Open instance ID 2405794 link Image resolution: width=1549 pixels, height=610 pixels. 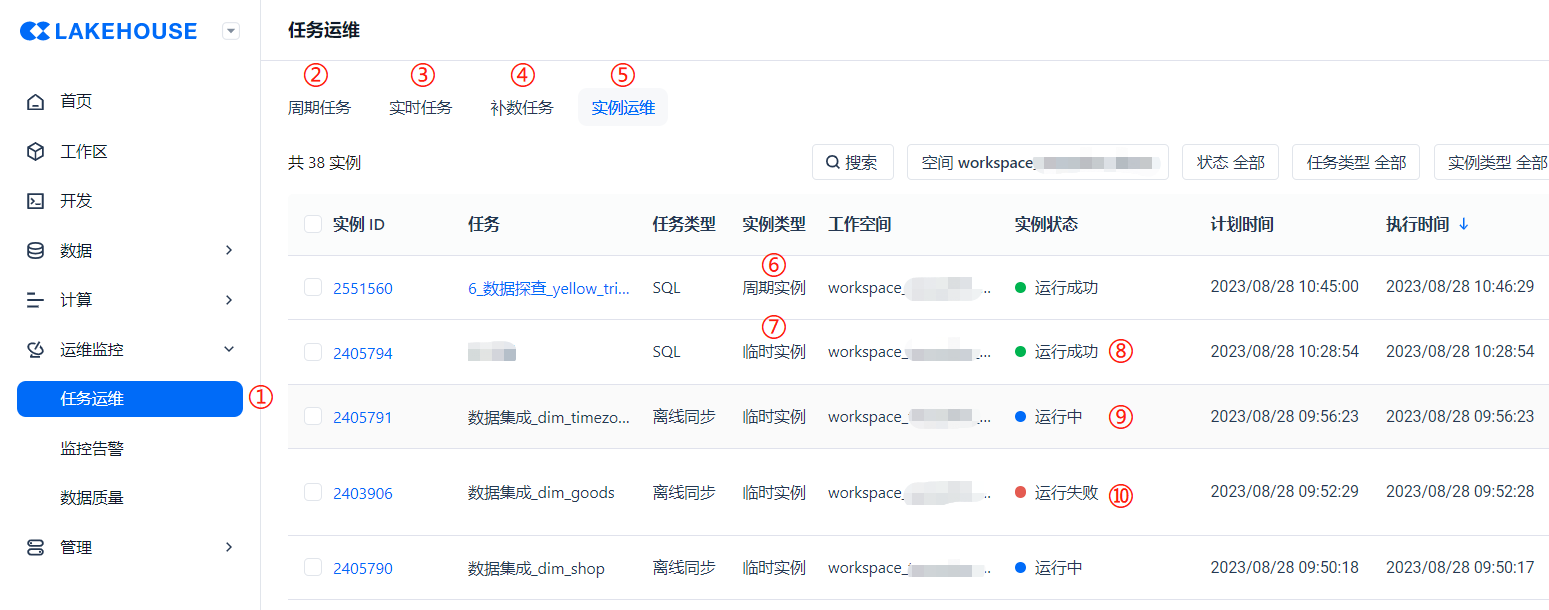click(x=363, y=353)
